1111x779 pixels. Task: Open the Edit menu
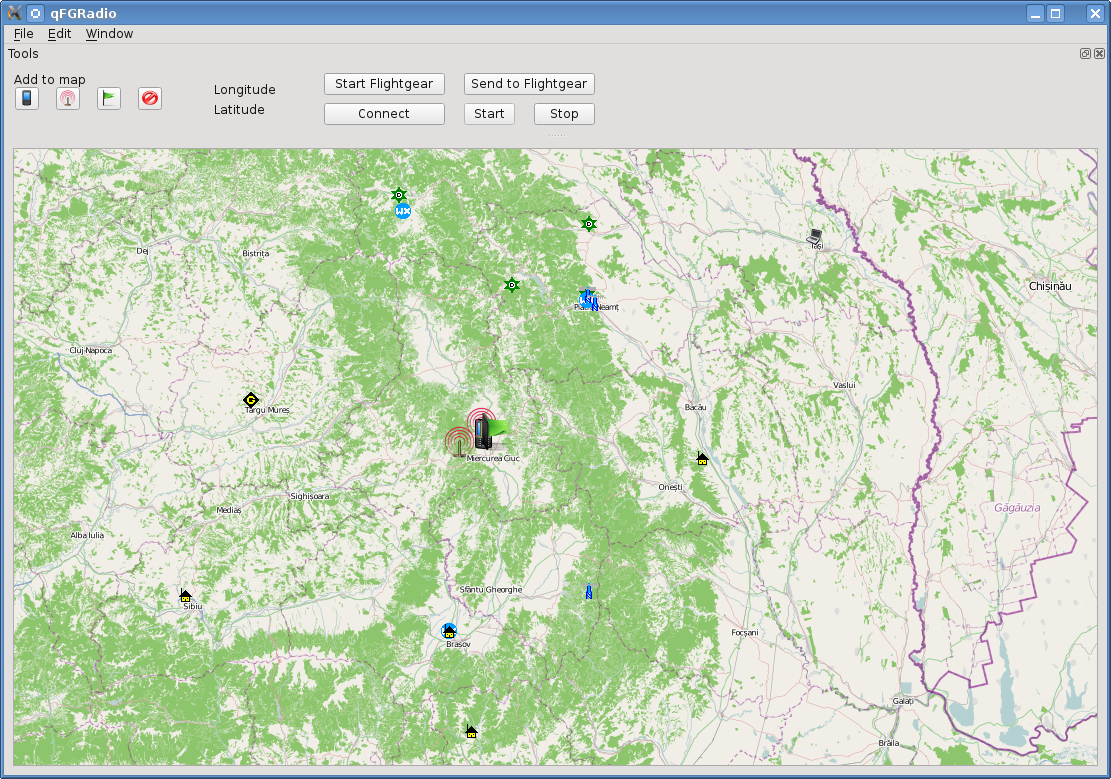60,33
